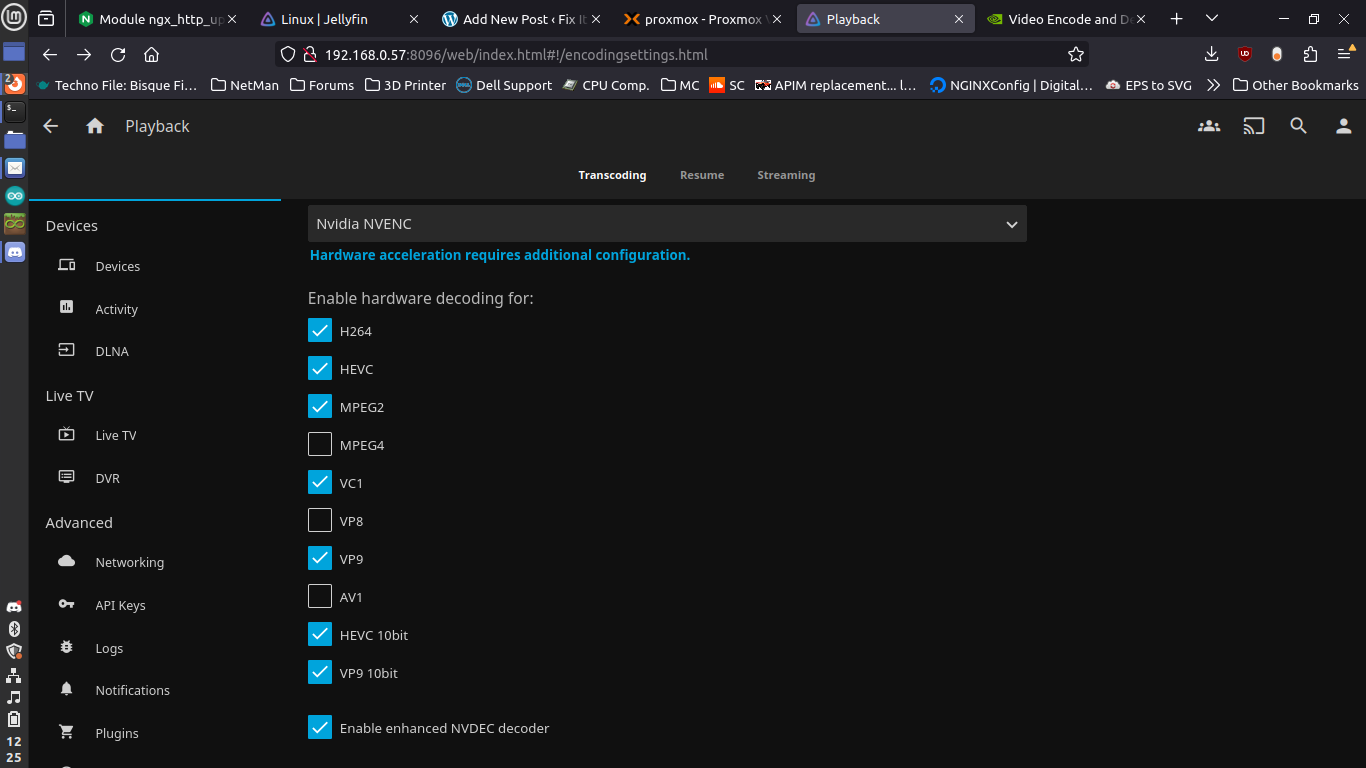1366x768 pixels.
Task: Open the Other Bookmarks folder
Action: tap(1296, 85)
